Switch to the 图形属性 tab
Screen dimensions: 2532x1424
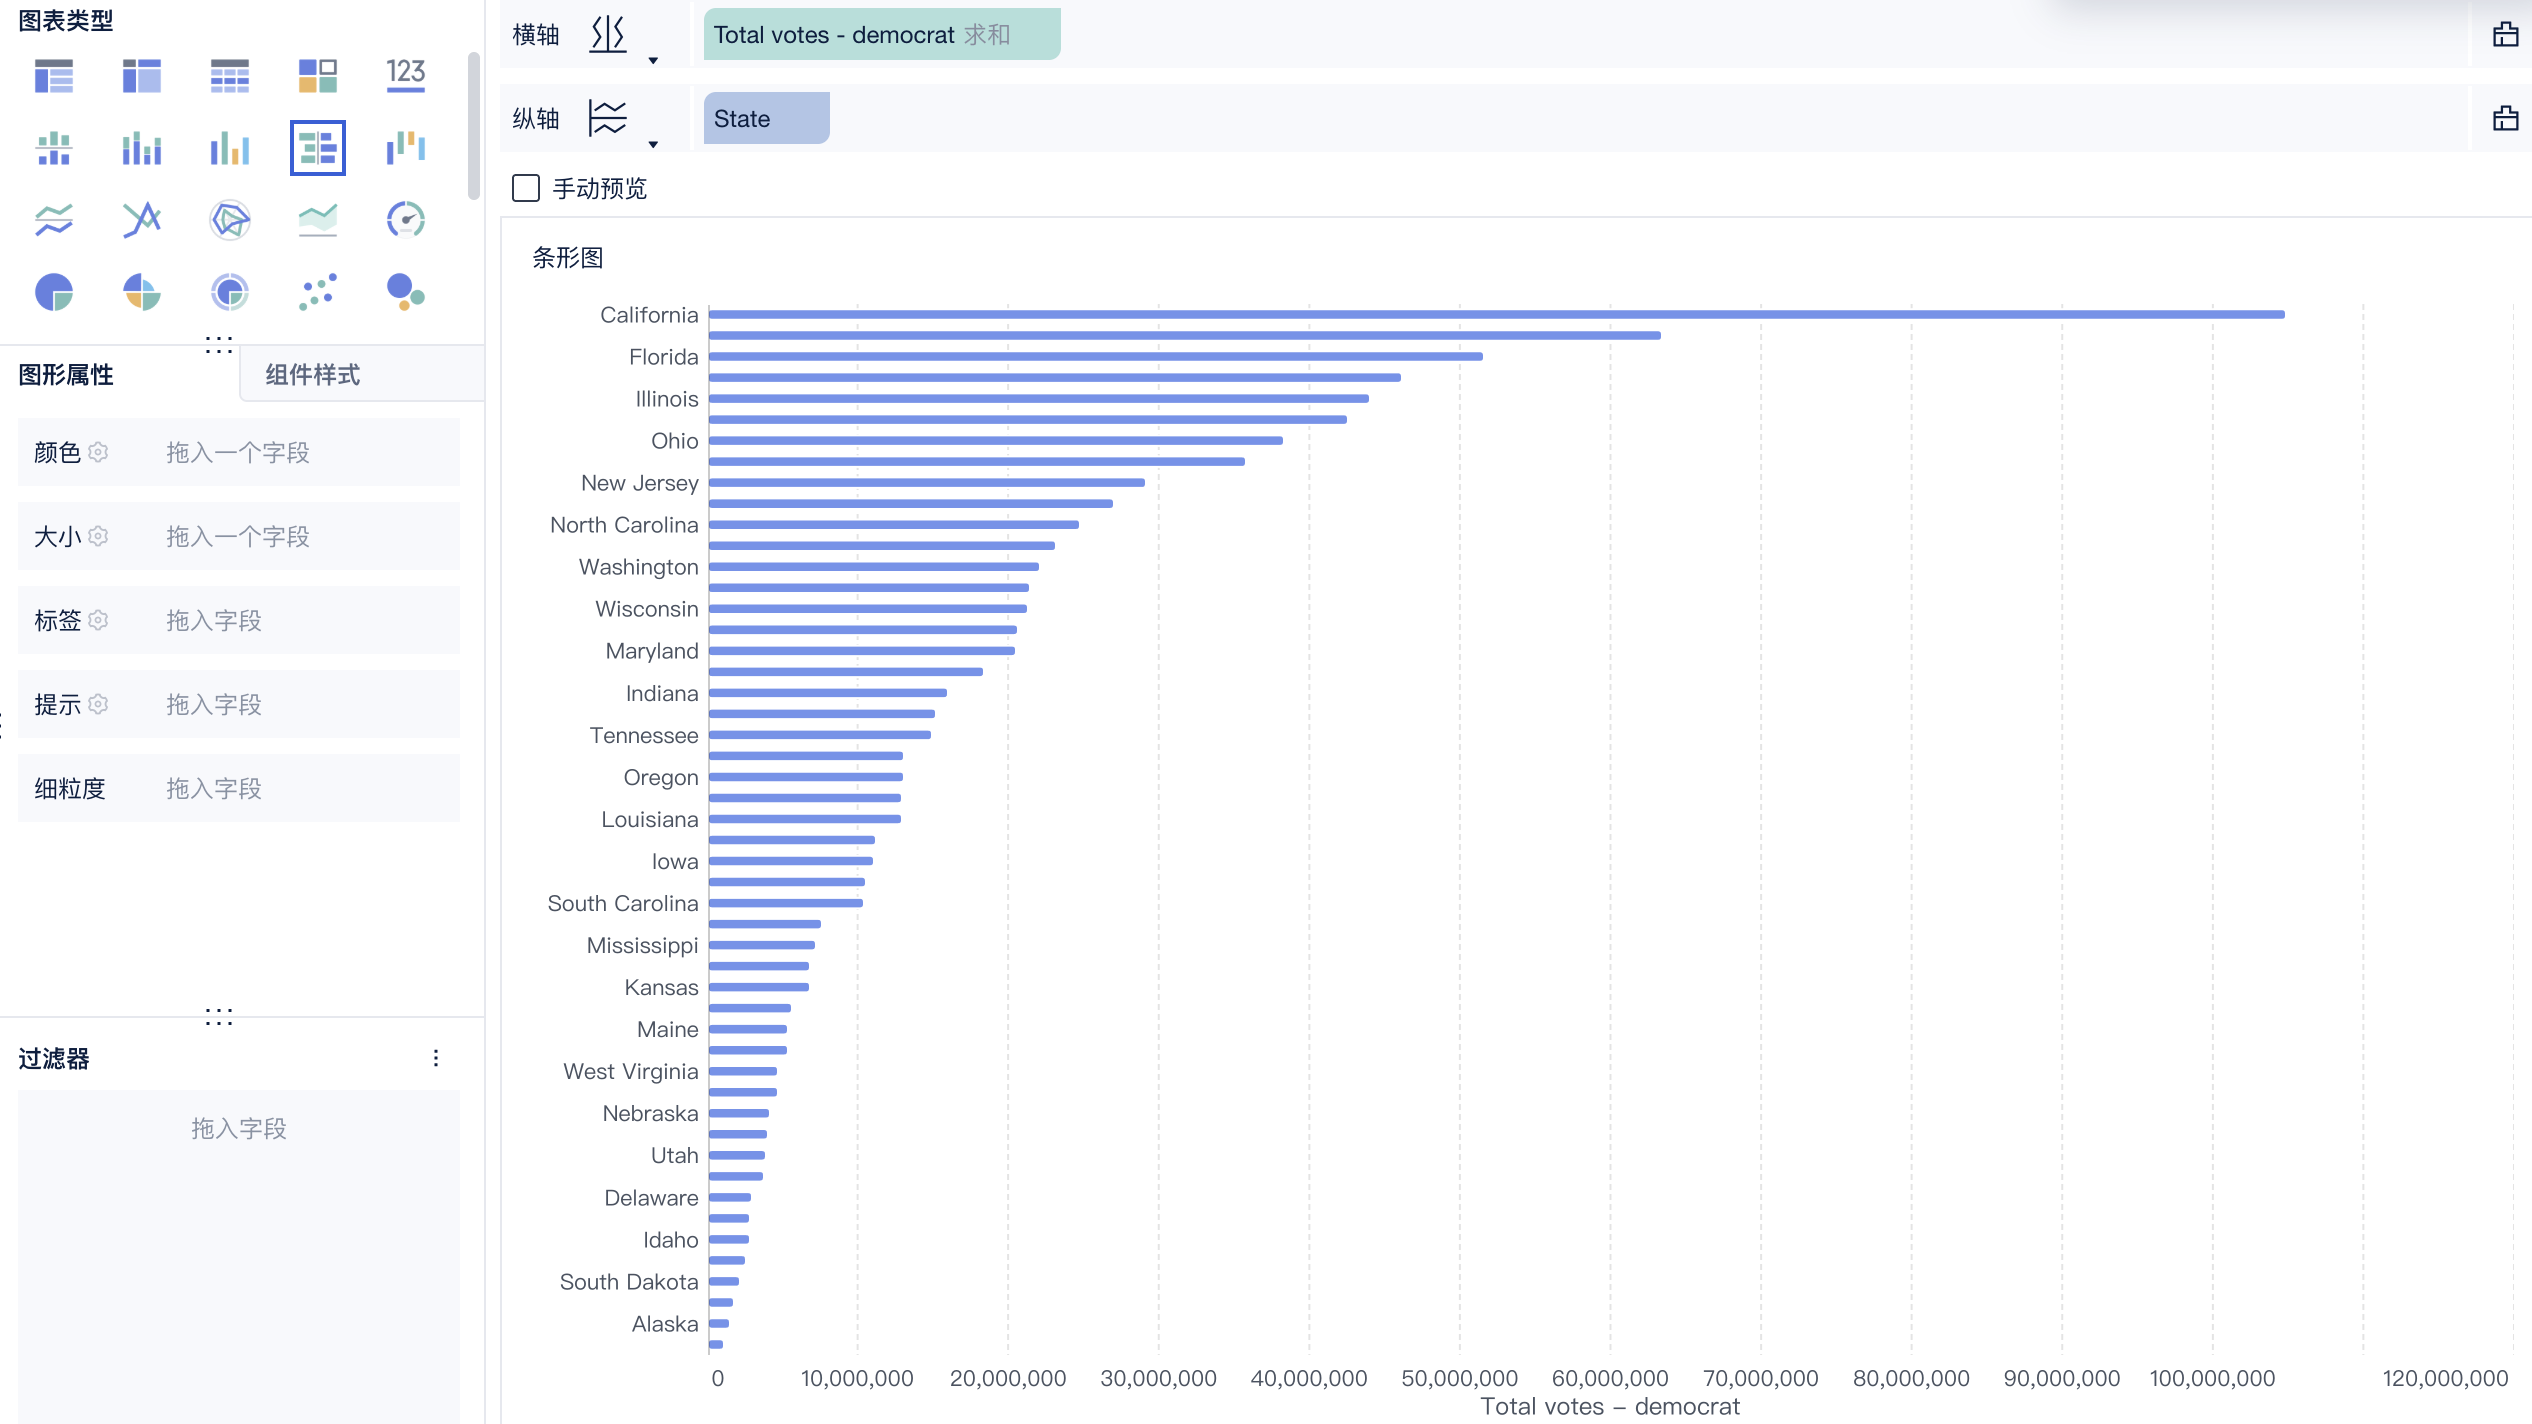(x=66, y=375)
